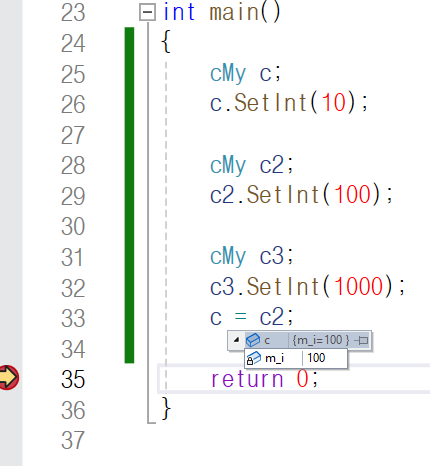Click line number 36
This screenshot has height=466, width=430.
pyautogui.click(x=73, y=410)
